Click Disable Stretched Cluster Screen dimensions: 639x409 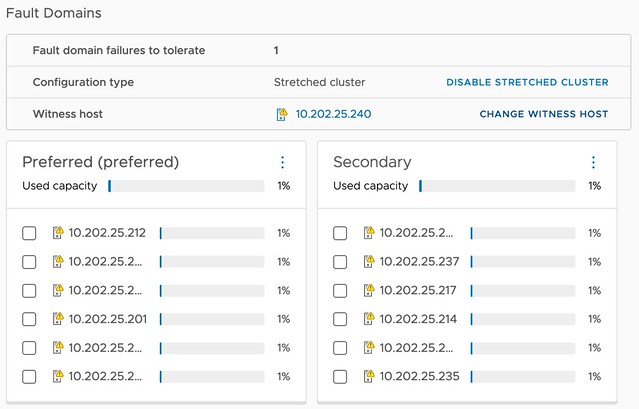526,82
